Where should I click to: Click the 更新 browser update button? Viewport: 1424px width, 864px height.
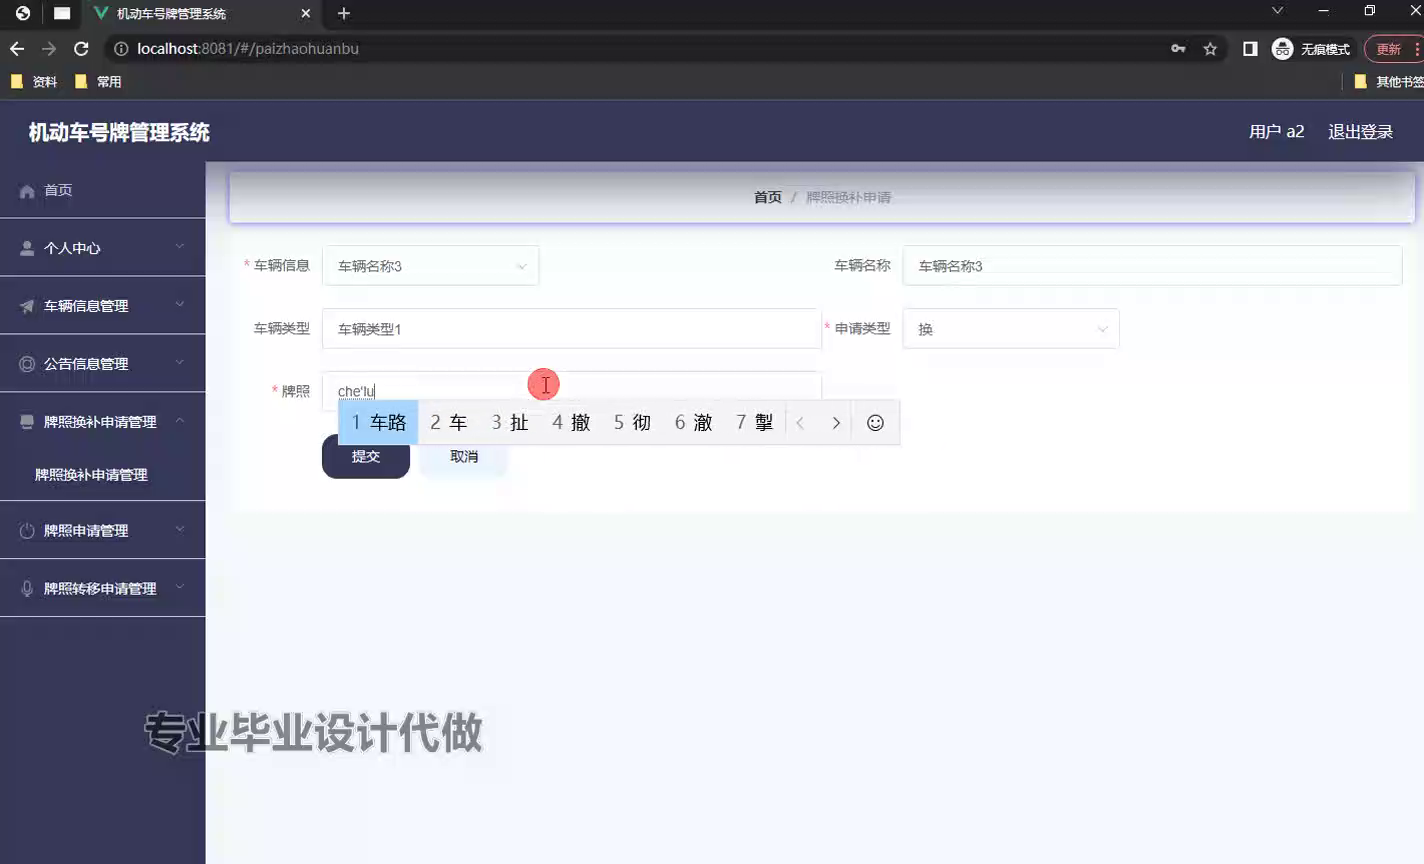click(1388, 48)
